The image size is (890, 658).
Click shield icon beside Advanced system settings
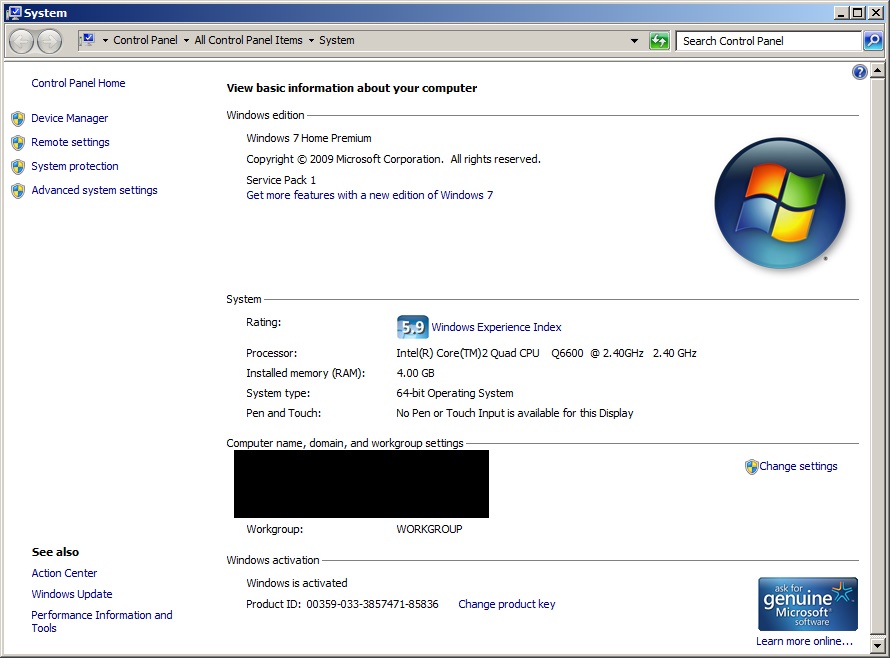[18, 191]
